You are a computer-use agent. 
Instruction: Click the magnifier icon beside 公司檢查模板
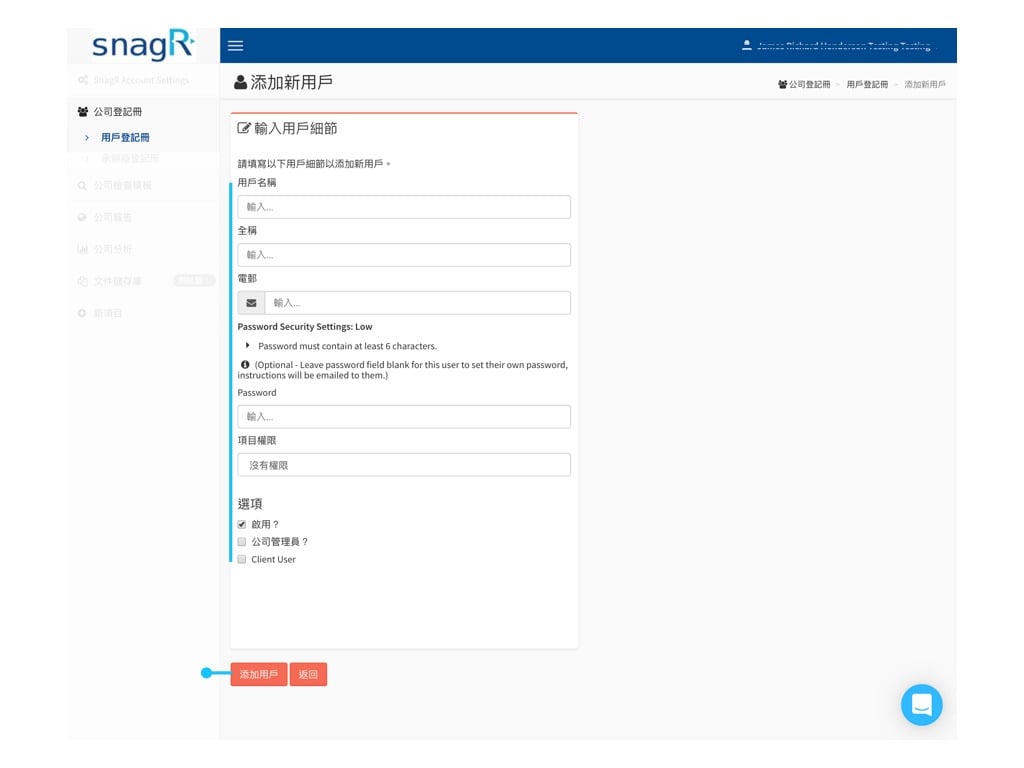tap(82, 185)
